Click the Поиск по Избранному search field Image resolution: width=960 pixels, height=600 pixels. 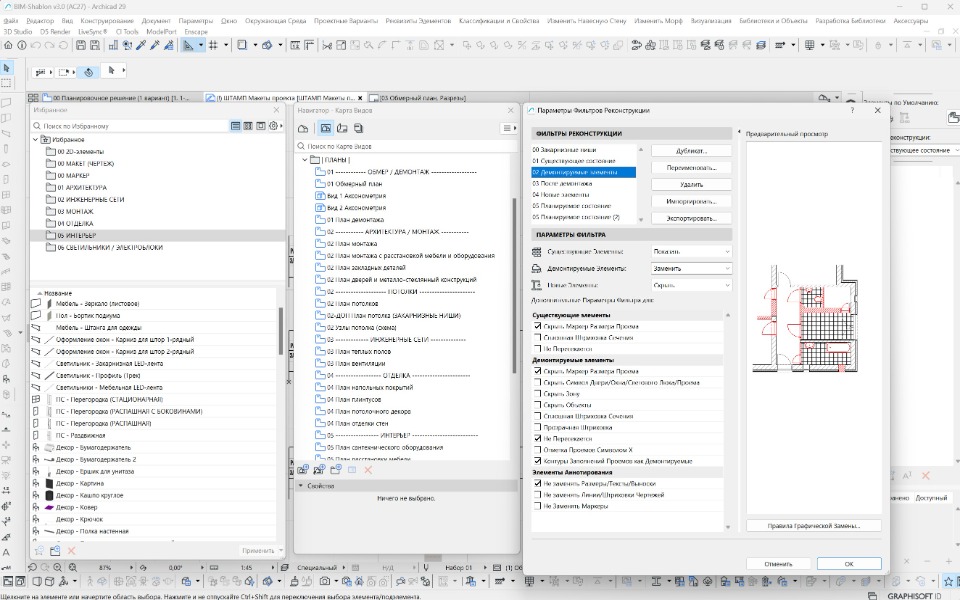point(132,126)
